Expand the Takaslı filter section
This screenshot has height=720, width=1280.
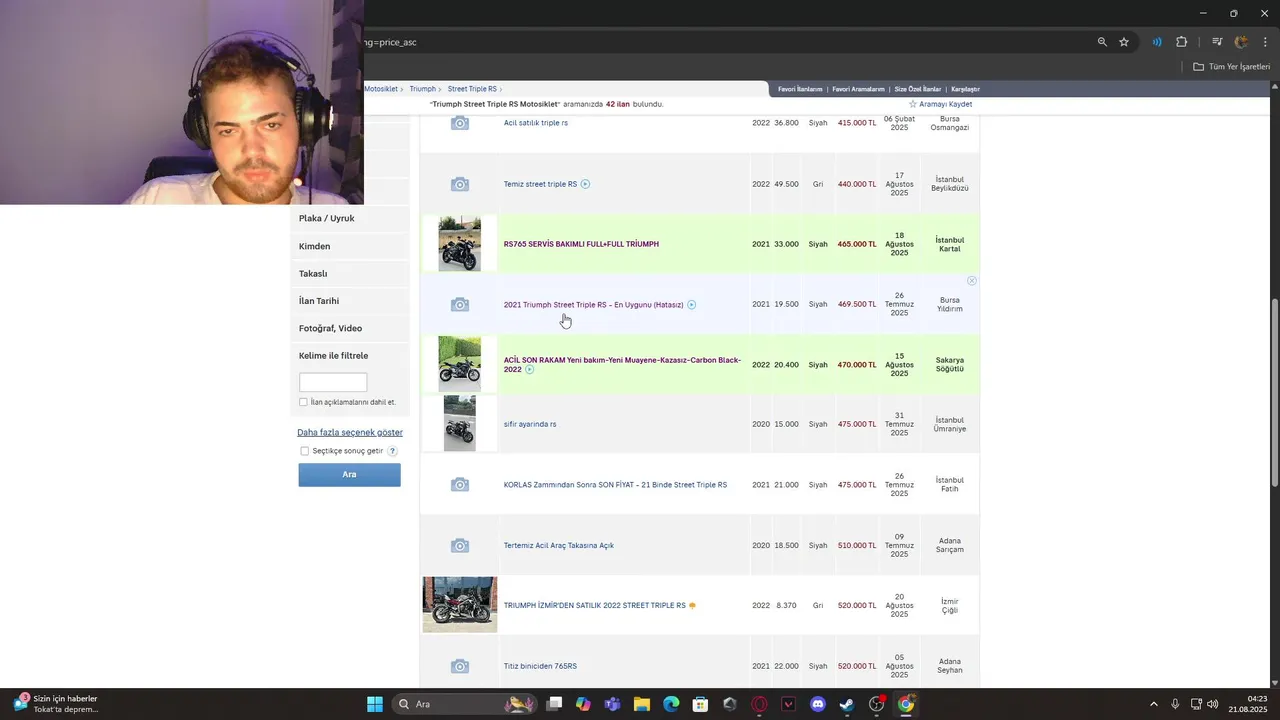coord(350,273)
